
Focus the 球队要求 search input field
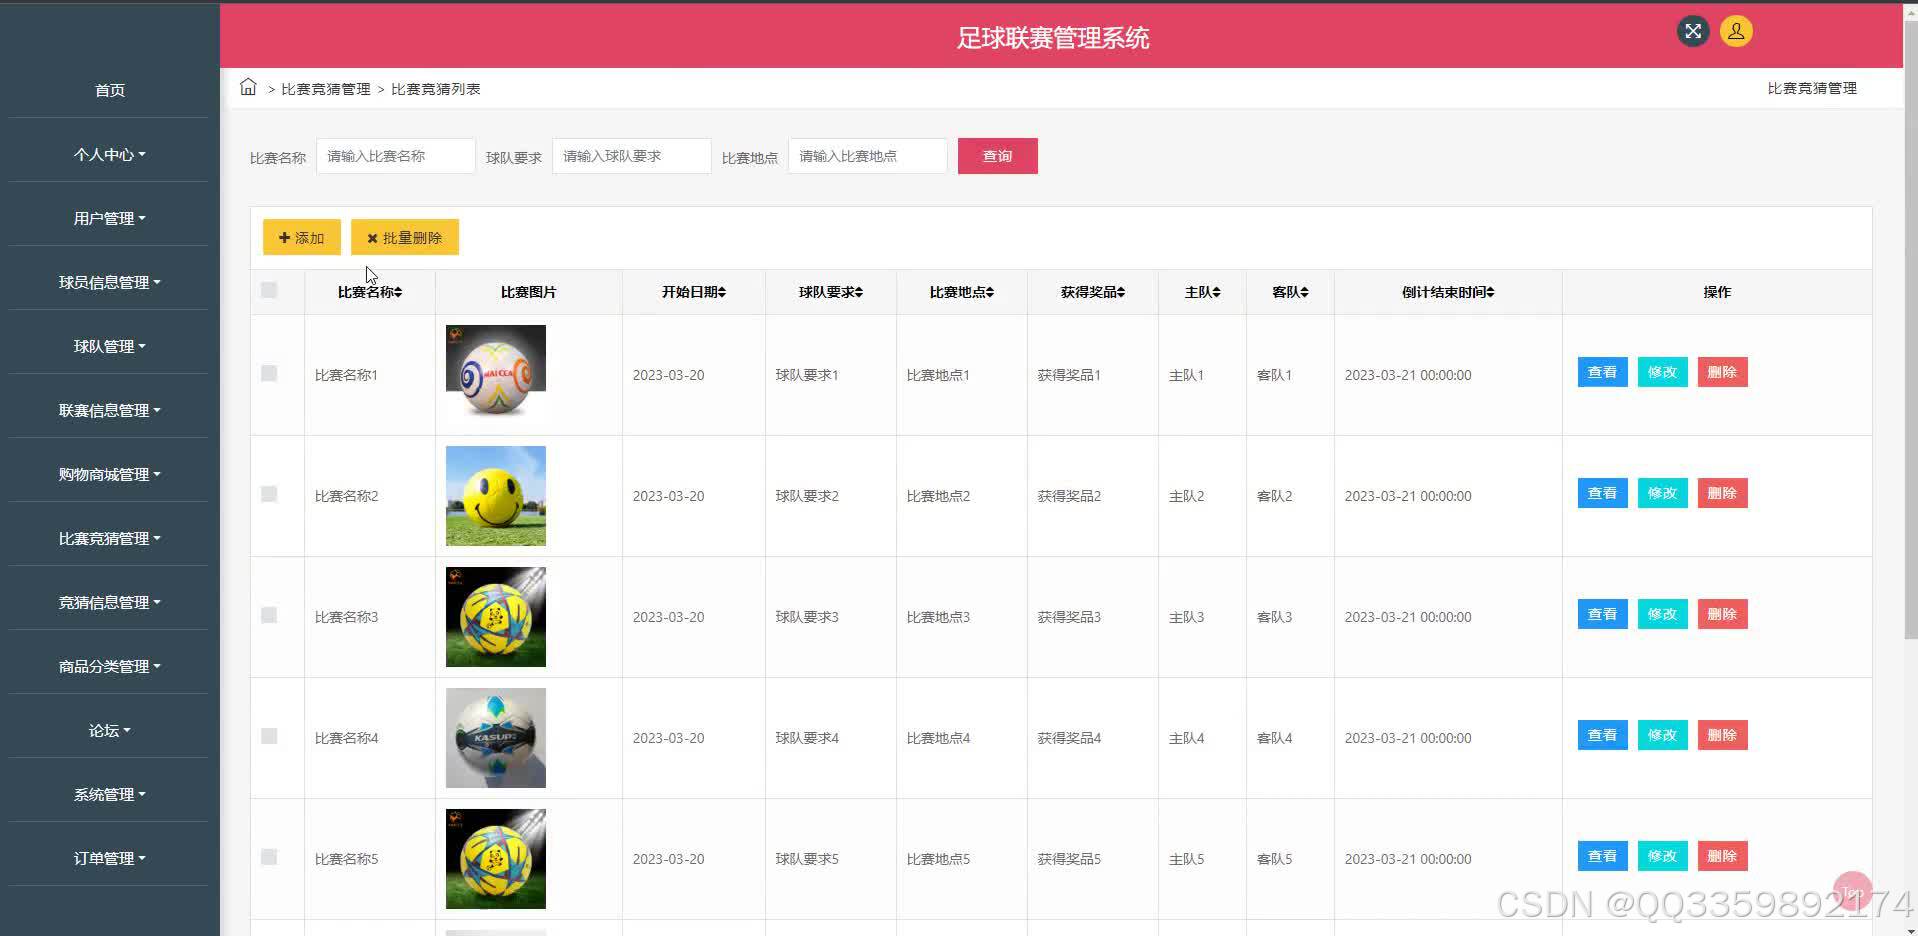coord(632,156)
